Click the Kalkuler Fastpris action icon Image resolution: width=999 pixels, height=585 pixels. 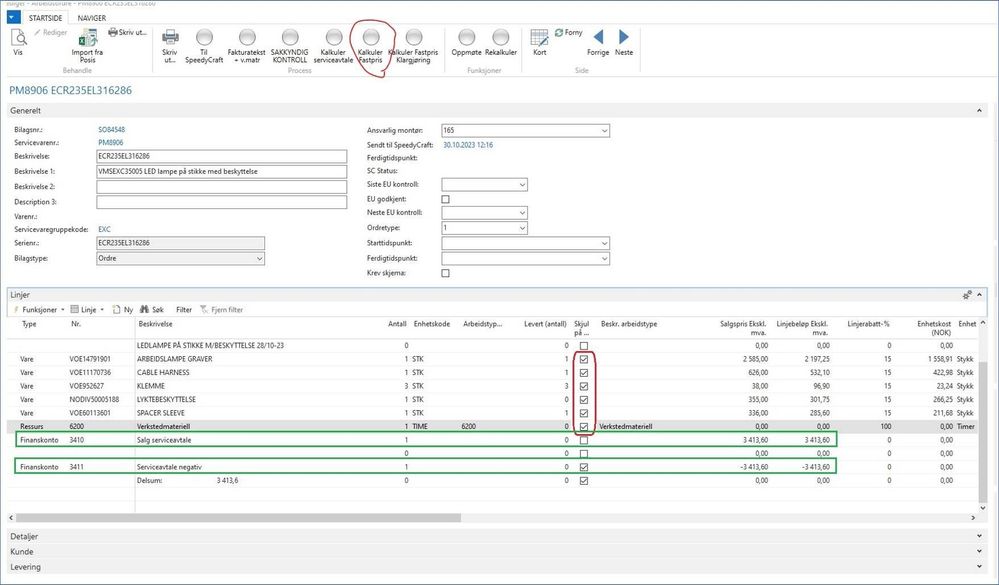371,38
